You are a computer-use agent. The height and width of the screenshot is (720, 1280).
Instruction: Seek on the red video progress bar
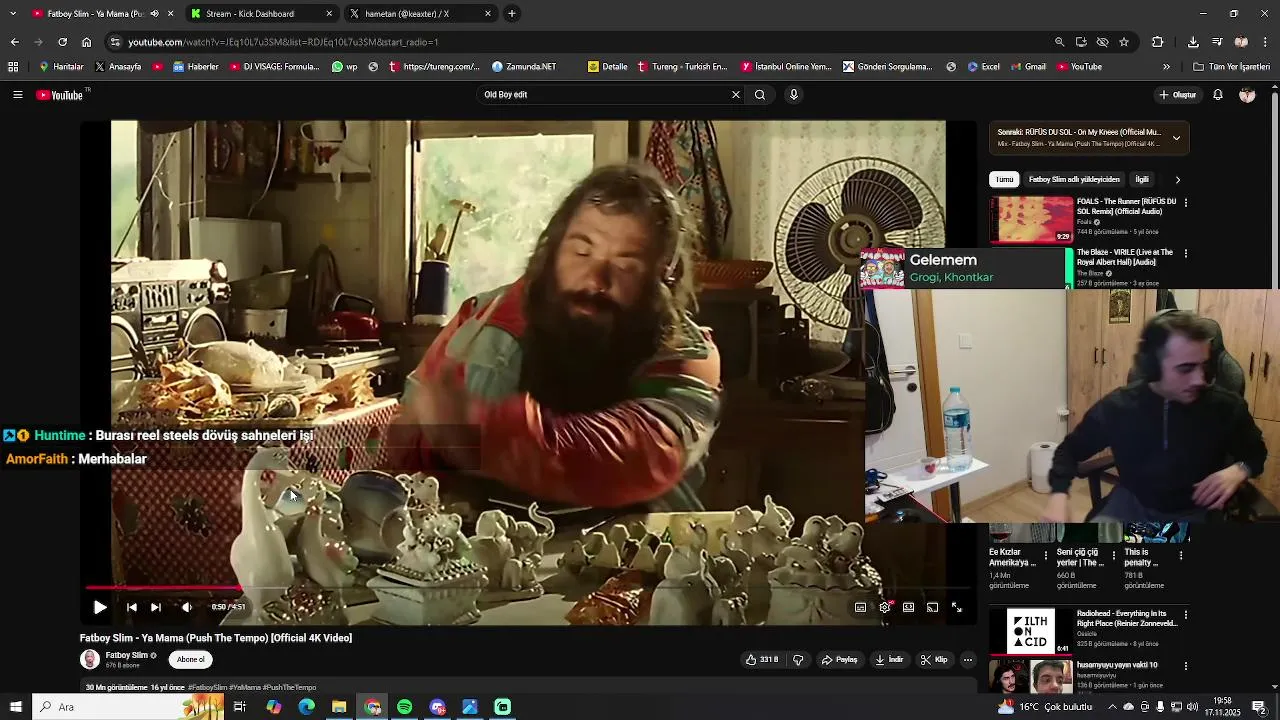click(x=528, y=588)
